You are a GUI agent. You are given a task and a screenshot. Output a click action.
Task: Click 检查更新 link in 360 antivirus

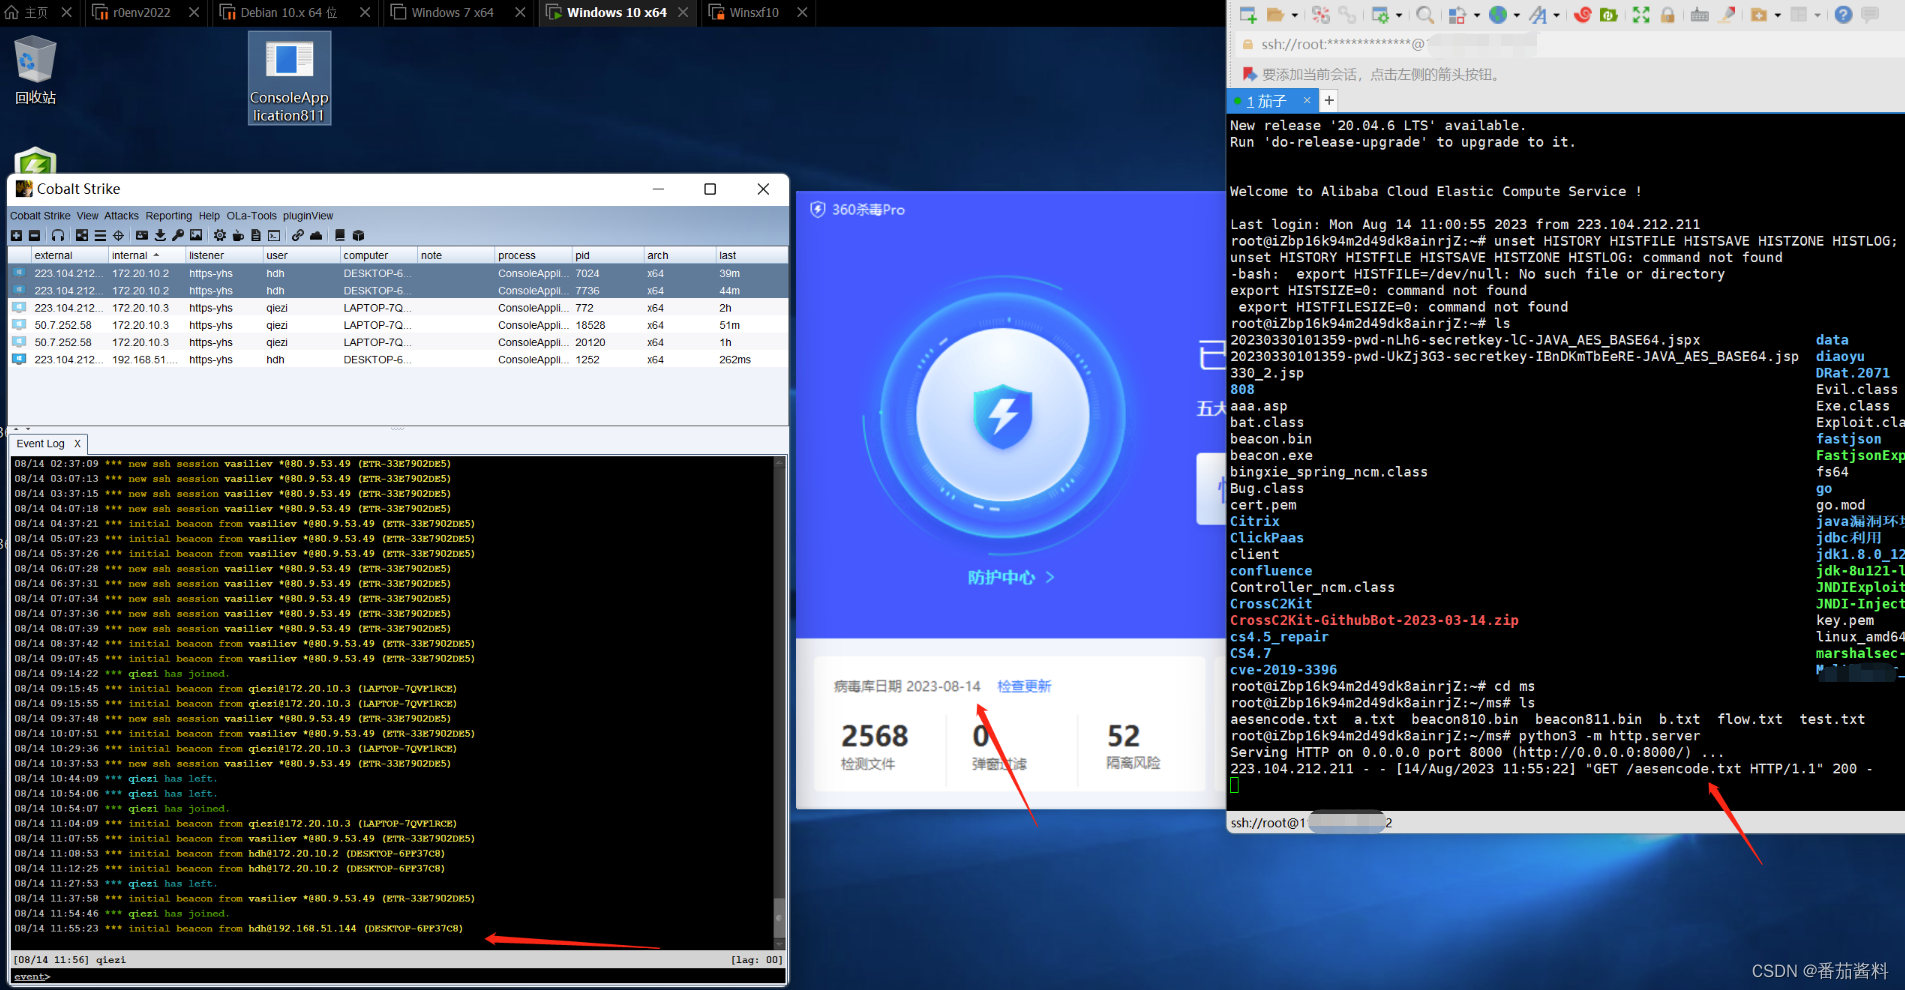[1024, 686]
